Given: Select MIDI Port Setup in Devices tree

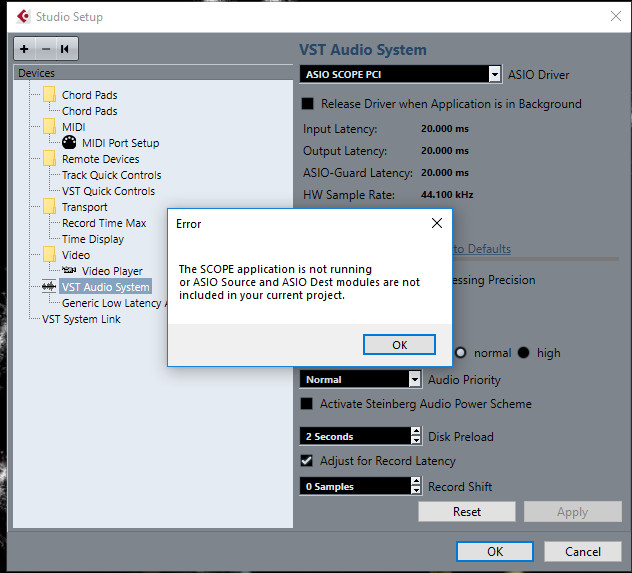Looking at the screenshot, I should (121, 143).
